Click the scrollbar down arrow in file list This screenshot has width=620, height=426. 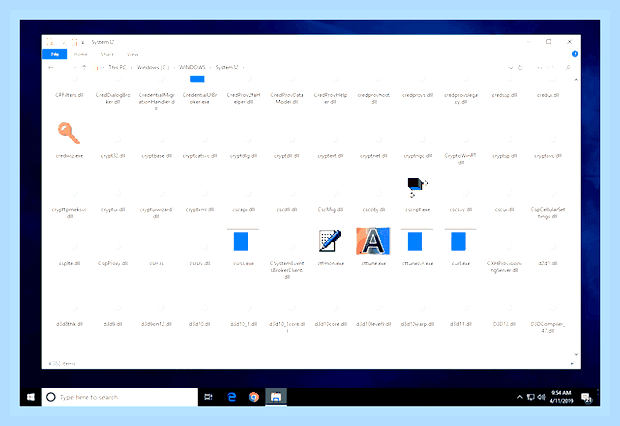coord(576,354)
